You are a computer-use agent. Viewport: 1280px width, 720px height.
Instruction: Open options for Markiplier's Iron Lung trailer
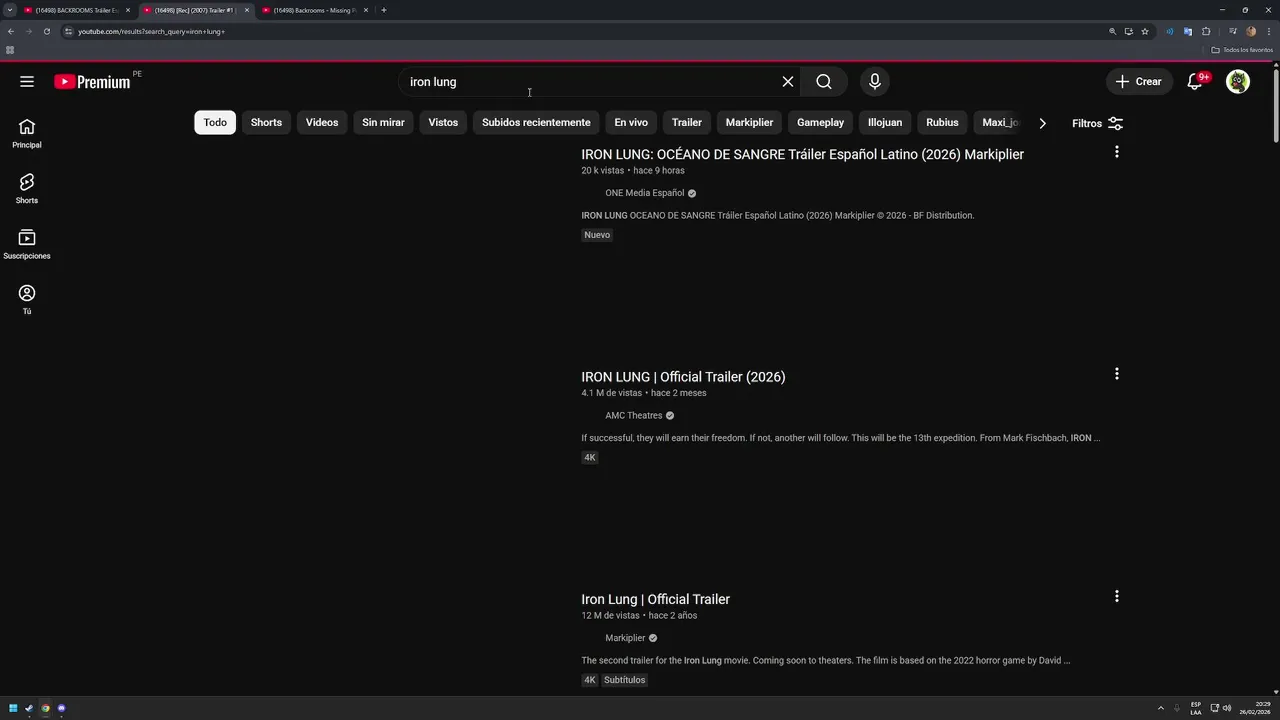click(1116, 596)
